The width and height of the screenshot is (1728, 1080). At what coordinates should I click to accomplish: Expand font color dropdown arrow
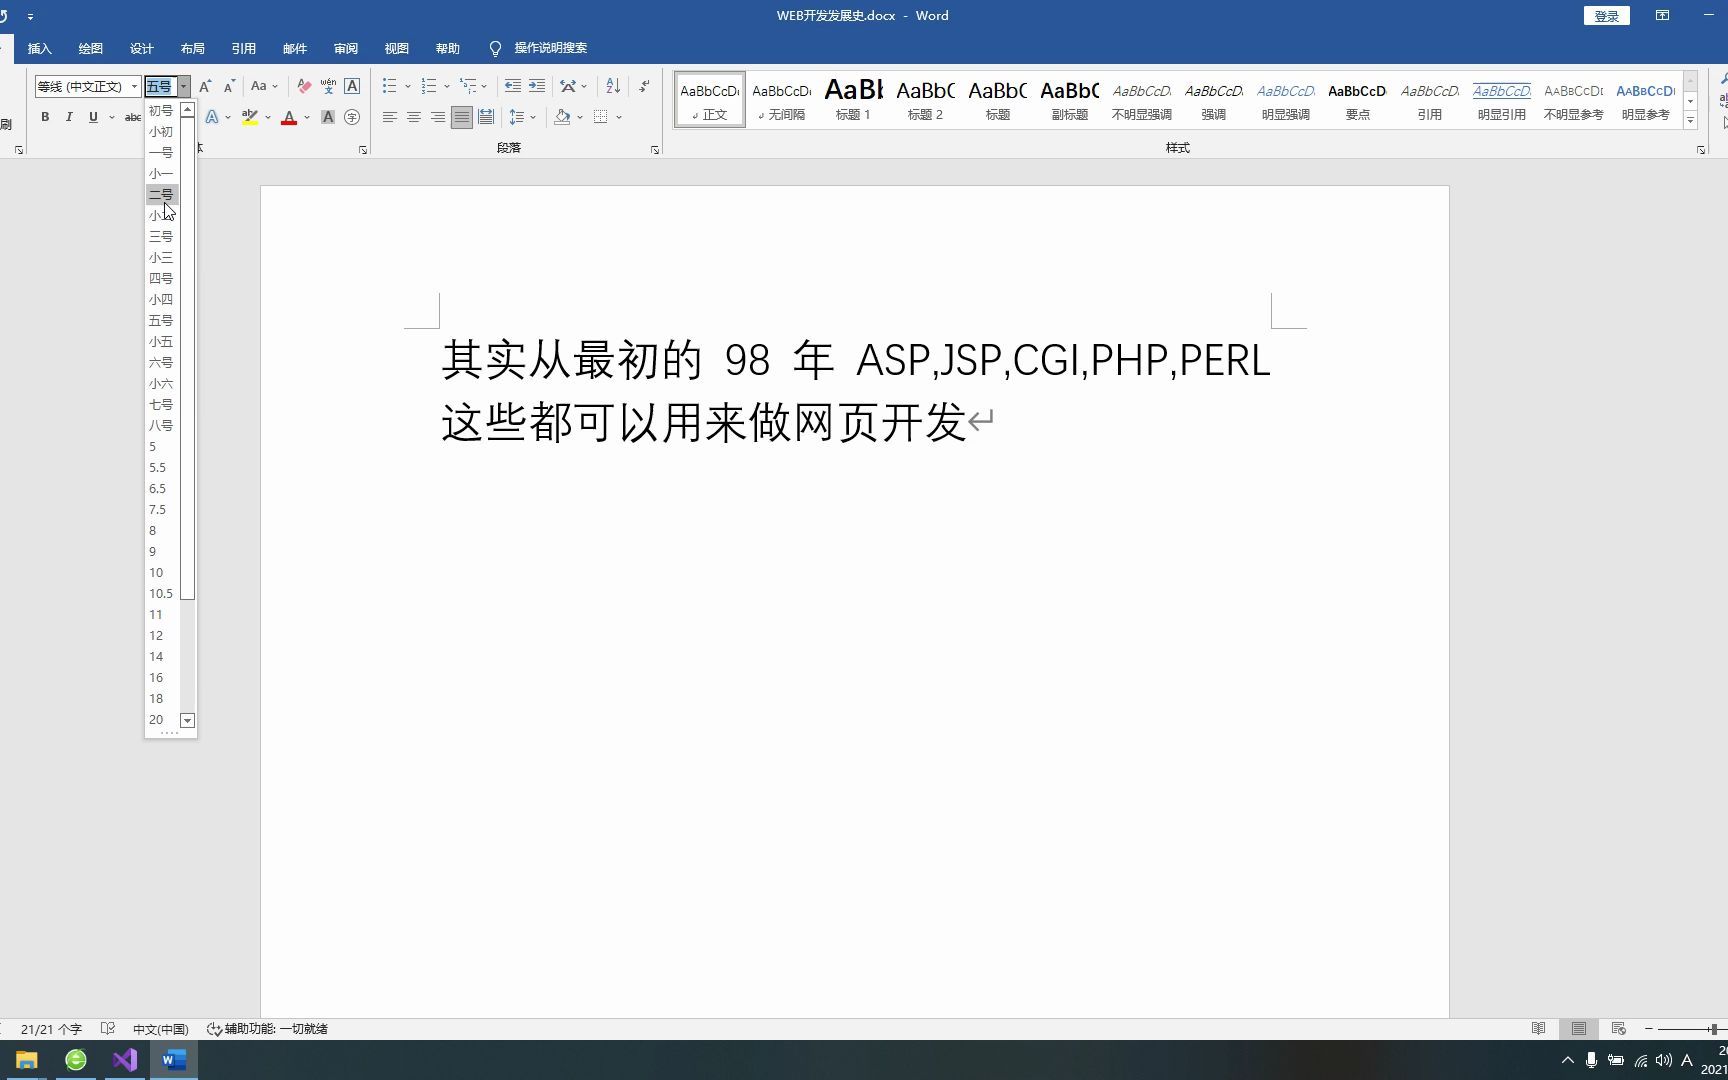307,117
